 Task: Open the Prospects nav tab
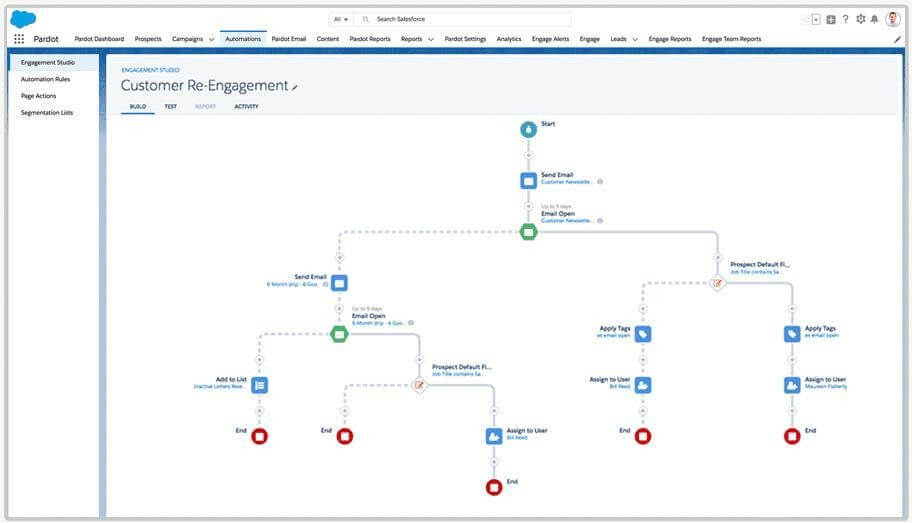coord(148,39)
